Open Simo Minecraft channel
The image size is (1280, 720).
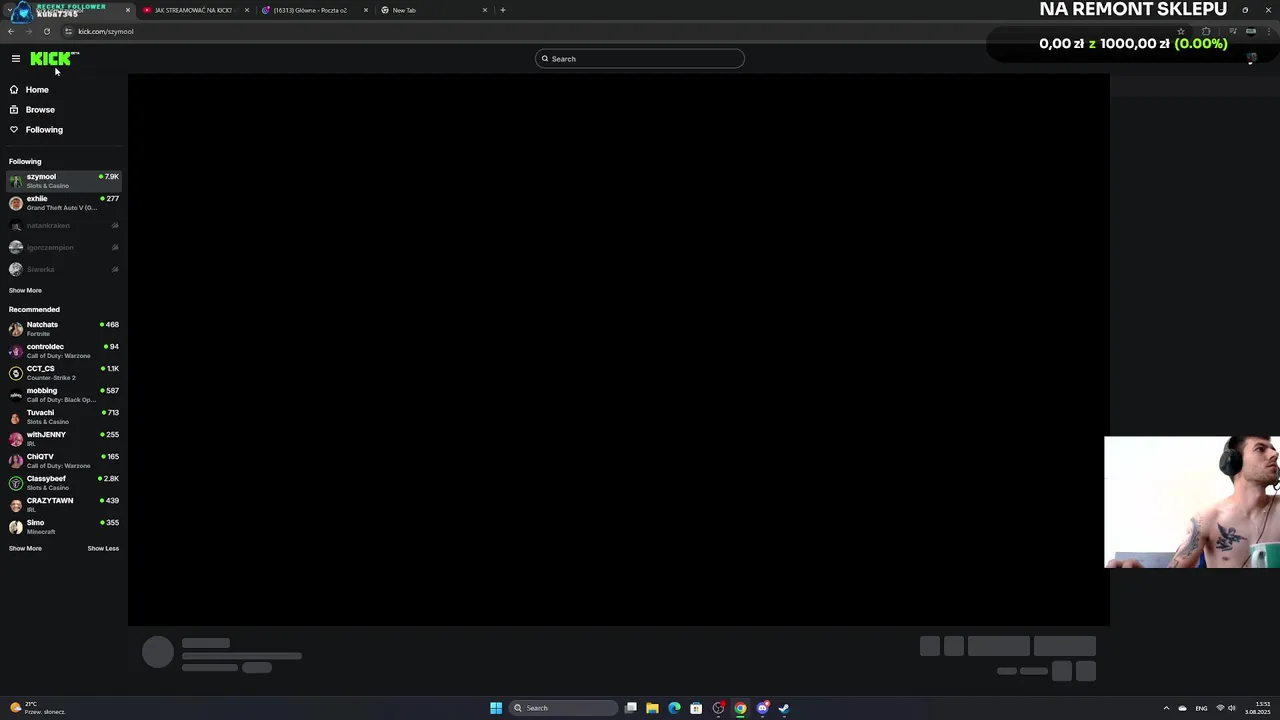64,527
